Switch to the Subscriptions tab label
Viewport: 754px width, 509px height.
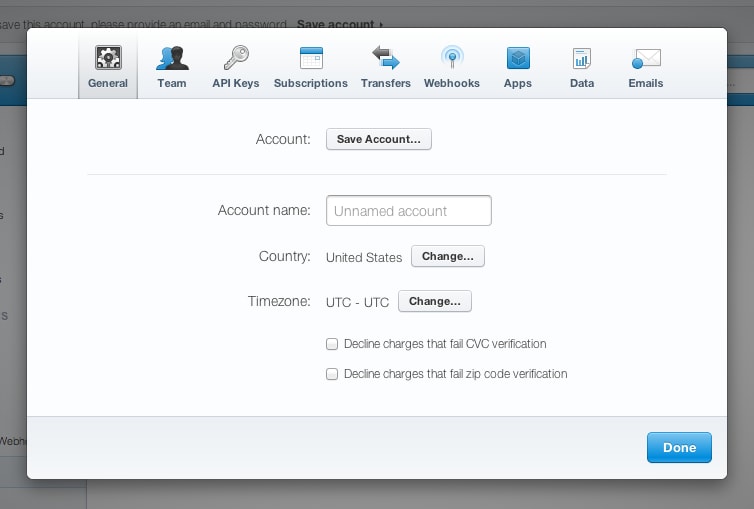tap(311, 83)
